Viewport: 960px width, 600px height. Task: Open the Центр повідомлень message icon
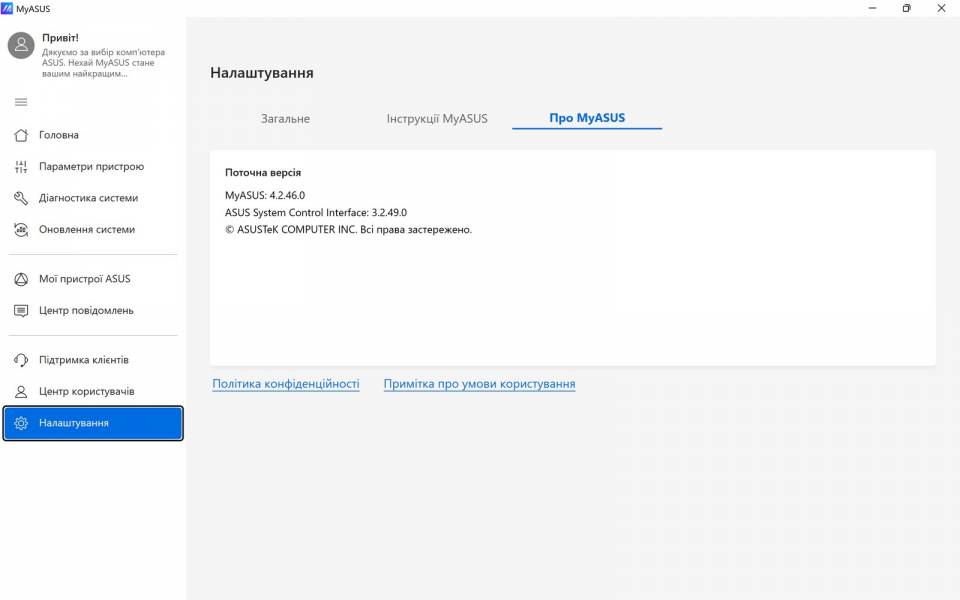click(20, 310)
